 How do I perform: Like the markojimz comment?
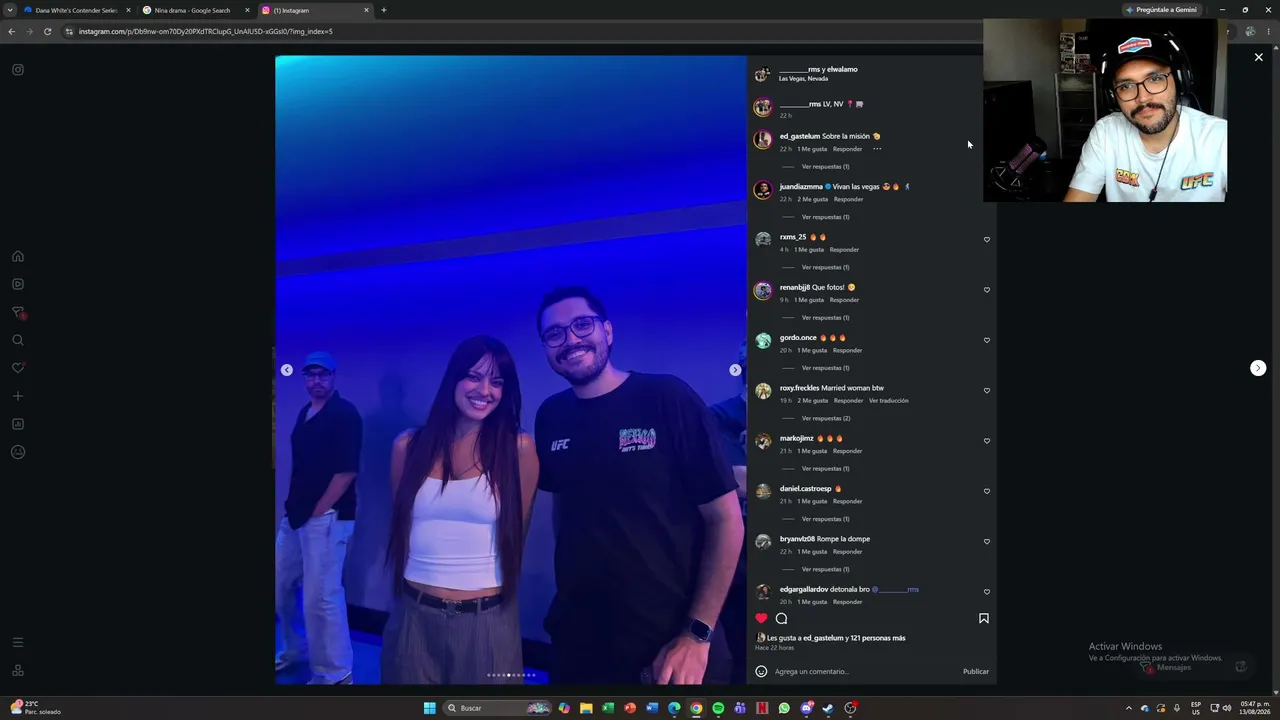[987, 441]
